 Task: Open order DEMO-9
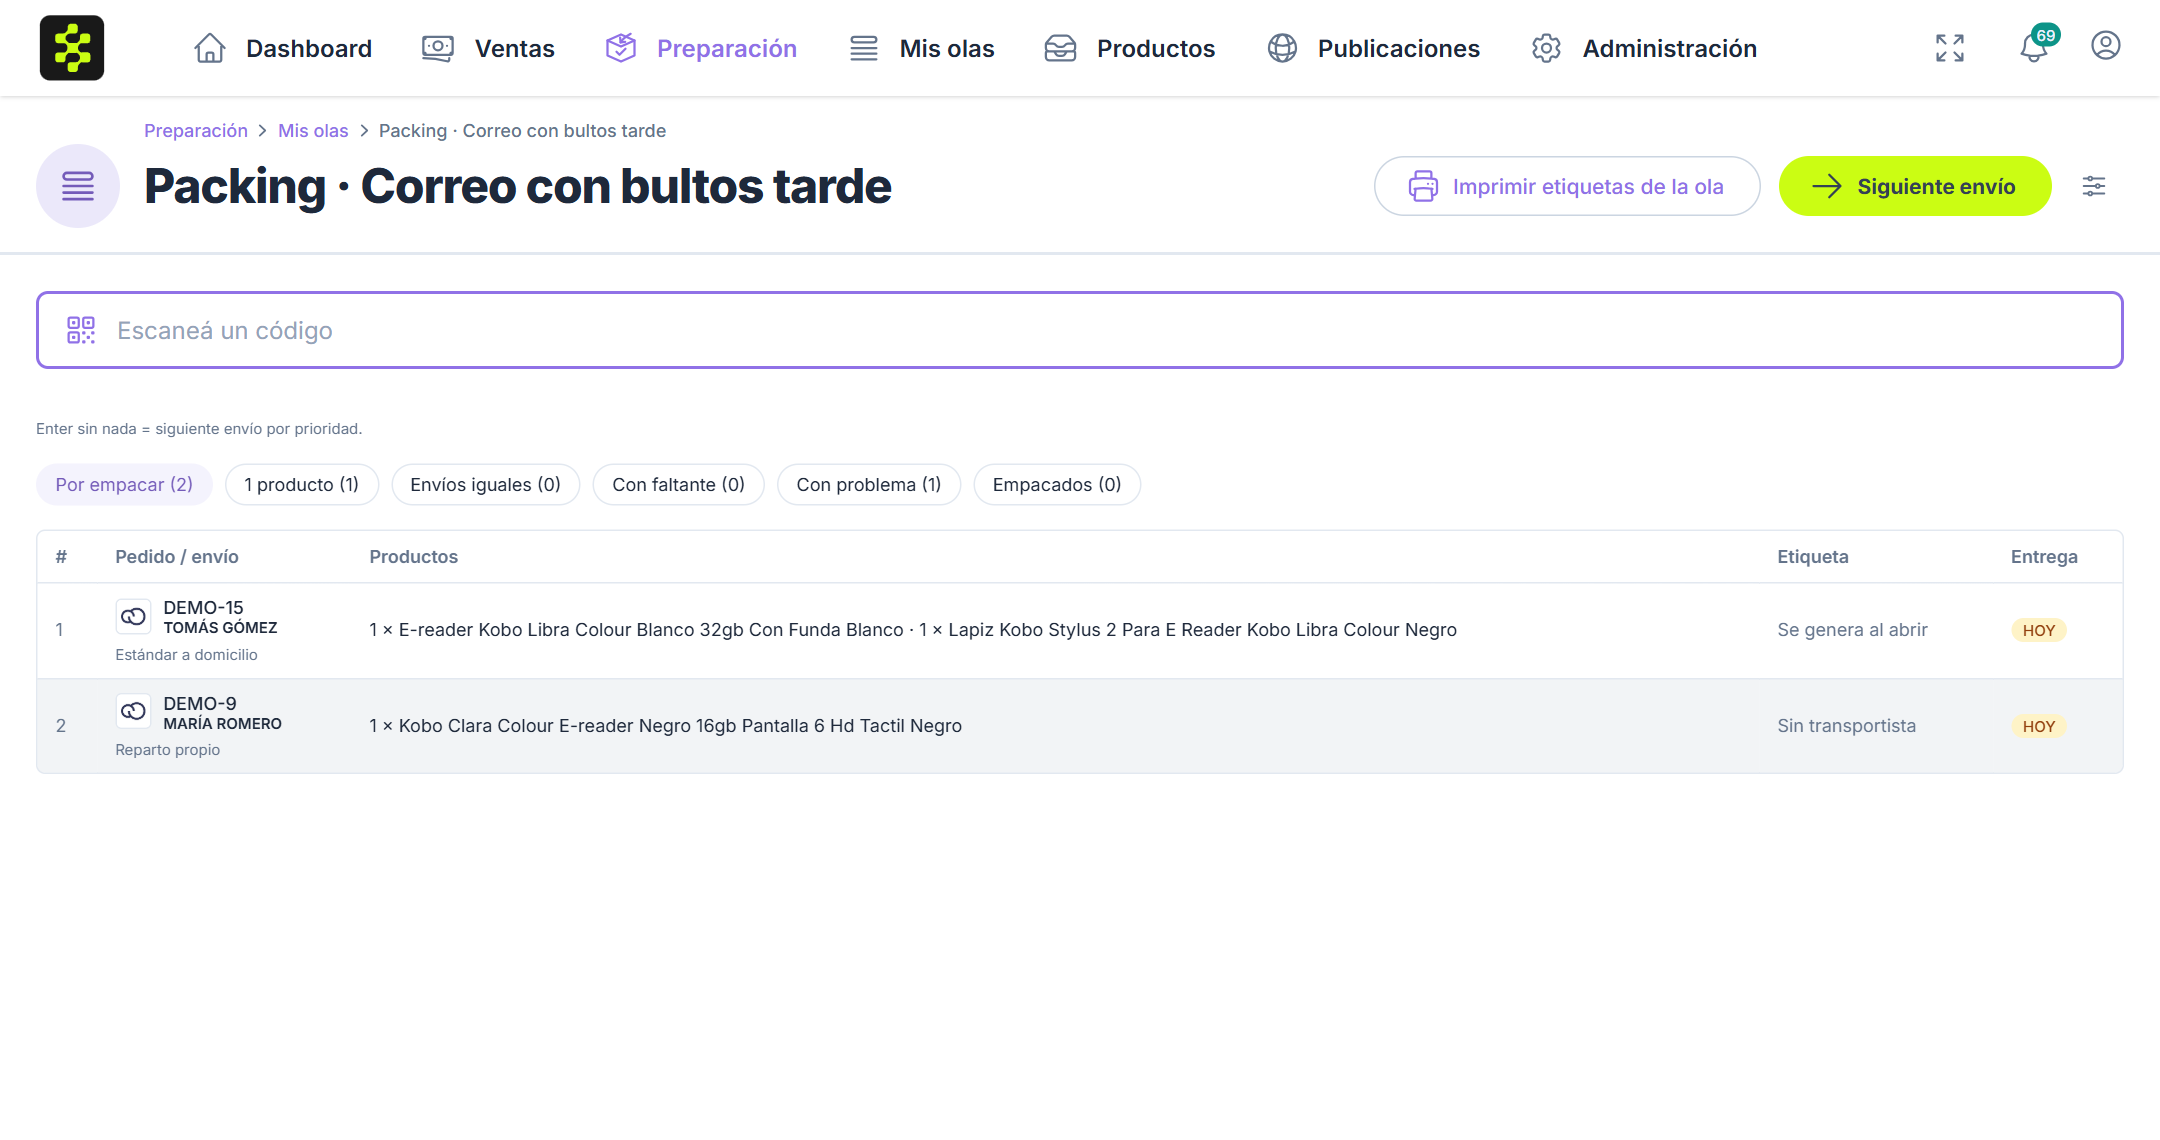click(200, 703)
